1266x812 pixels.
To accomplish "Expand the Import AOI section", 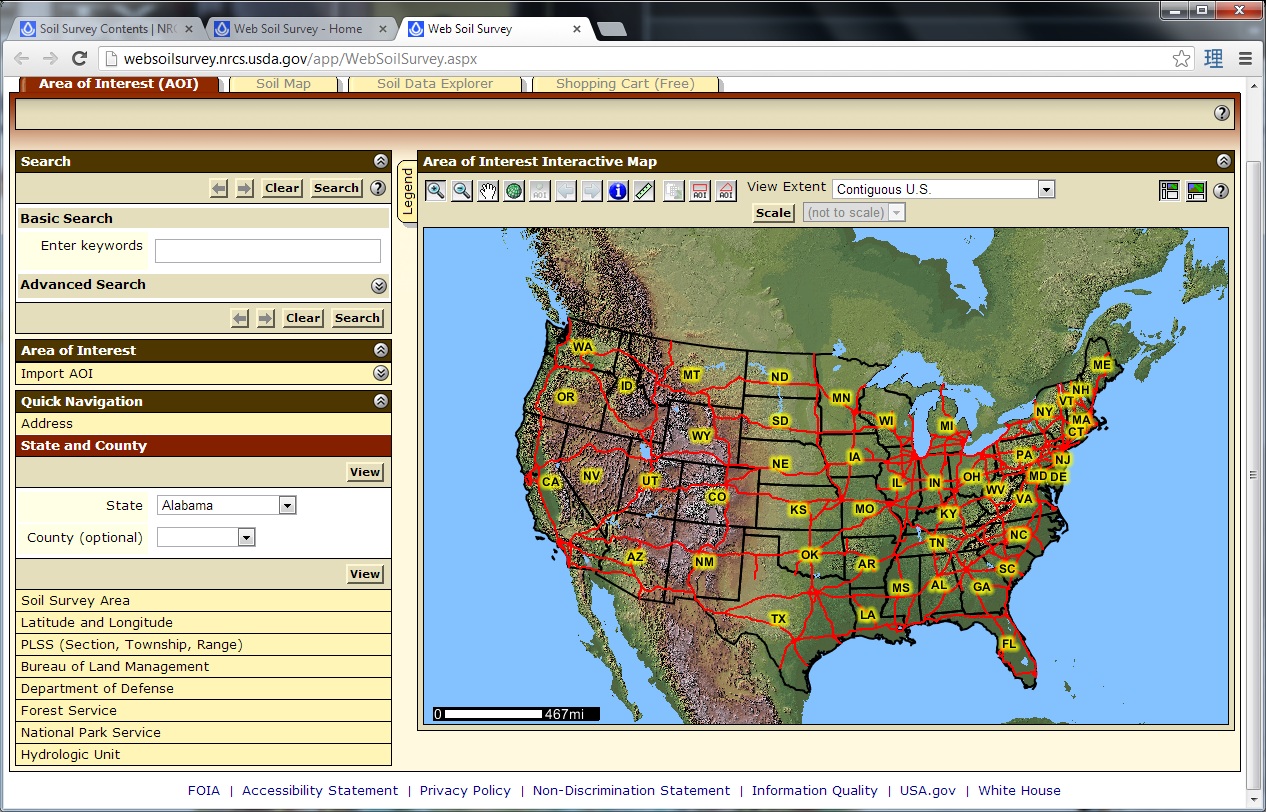I will tap(380, 373).
